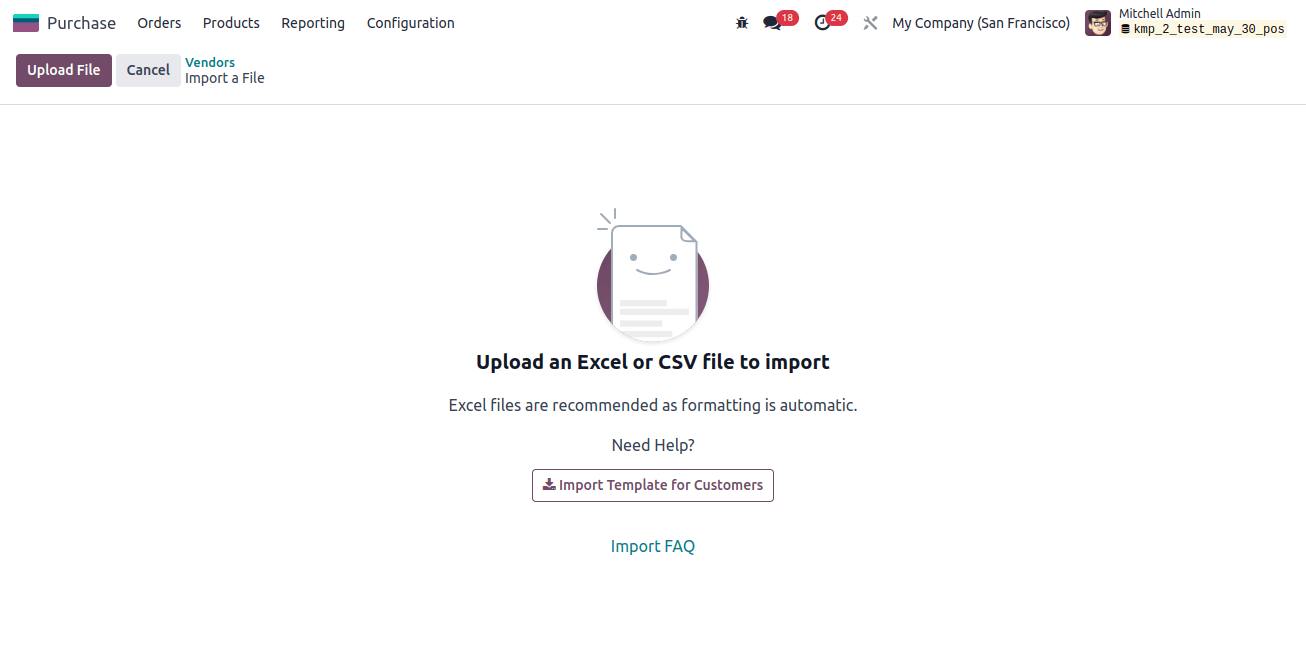Go back to Vendors breadcrumb
The height and width of the screenshot is (660, 1306).
(210, 62)
